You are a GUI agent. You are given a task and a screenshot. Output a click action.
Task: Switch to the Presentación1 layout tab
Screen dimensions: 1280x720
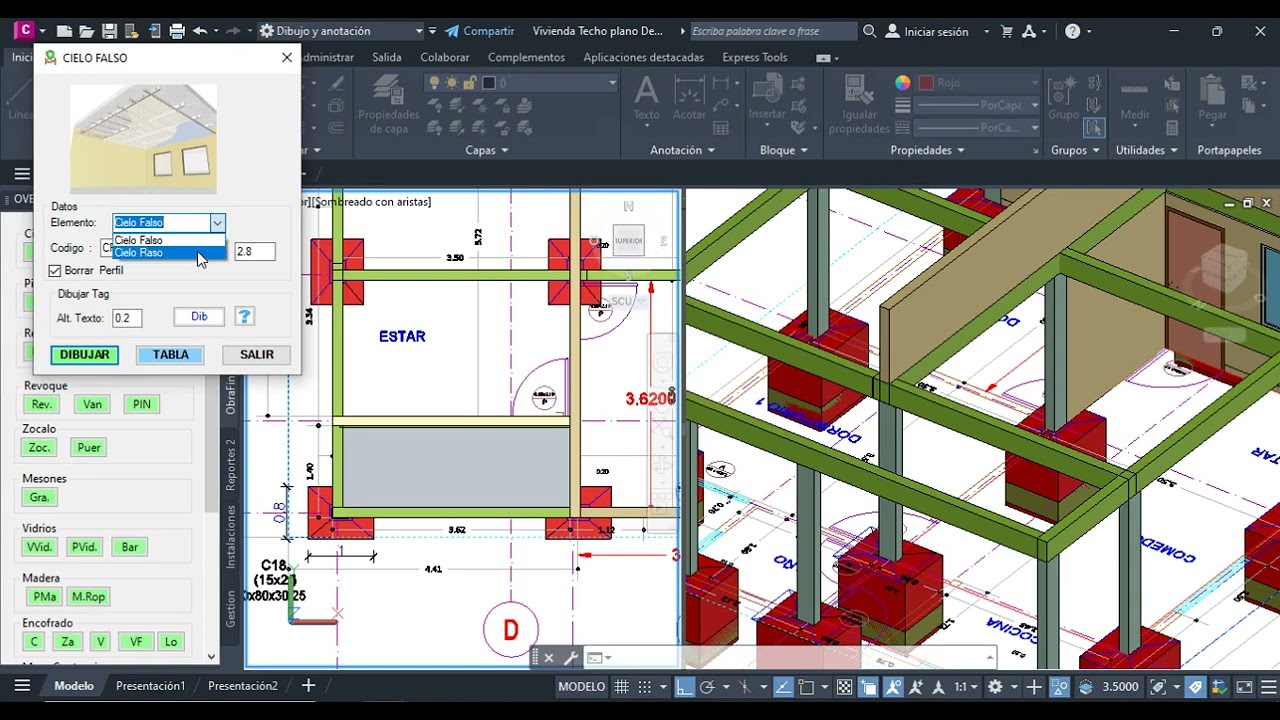coord(150,686)
